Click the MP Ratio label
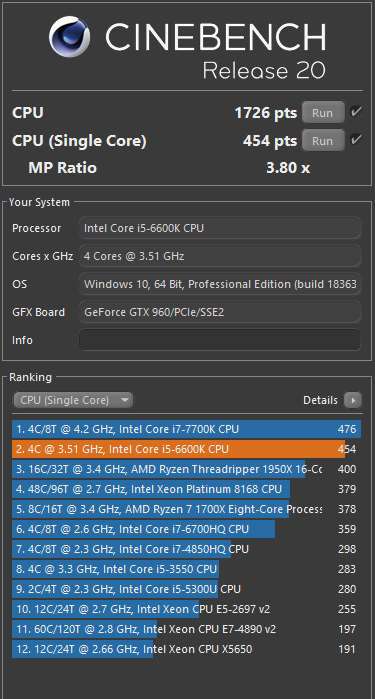 [62, 168]
